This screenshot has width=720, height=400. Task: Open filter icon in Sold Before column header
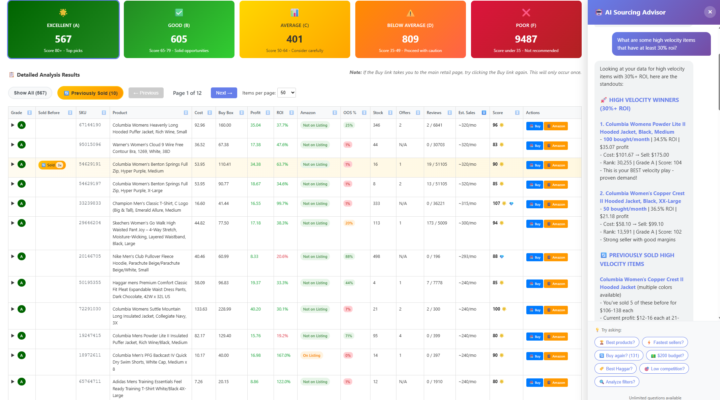70,113
